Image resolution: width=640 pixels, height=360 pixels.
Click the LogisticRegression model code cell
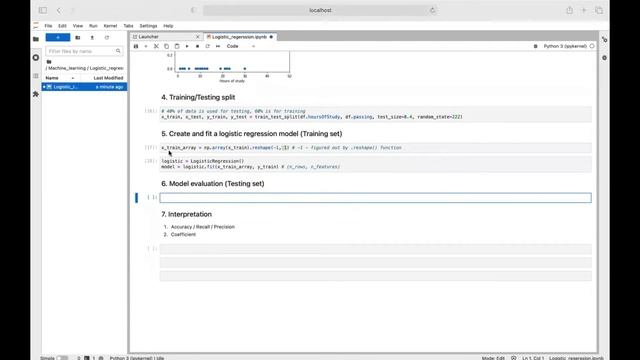click(376, 164)
